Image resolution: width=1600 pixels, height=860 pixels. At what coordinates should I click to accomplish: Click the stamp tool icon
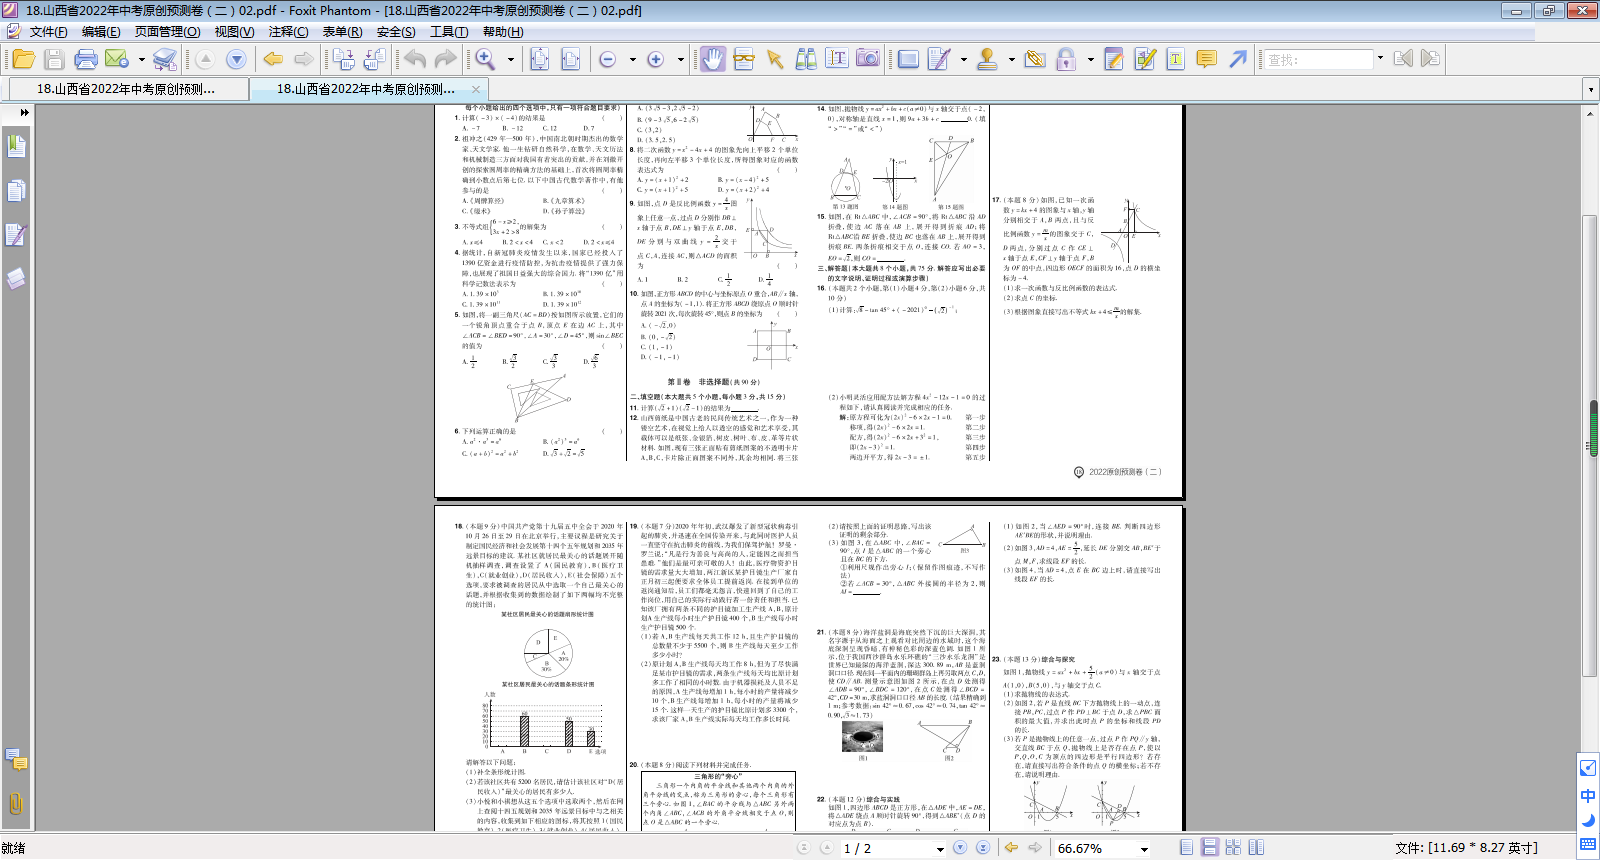(986, 59)
